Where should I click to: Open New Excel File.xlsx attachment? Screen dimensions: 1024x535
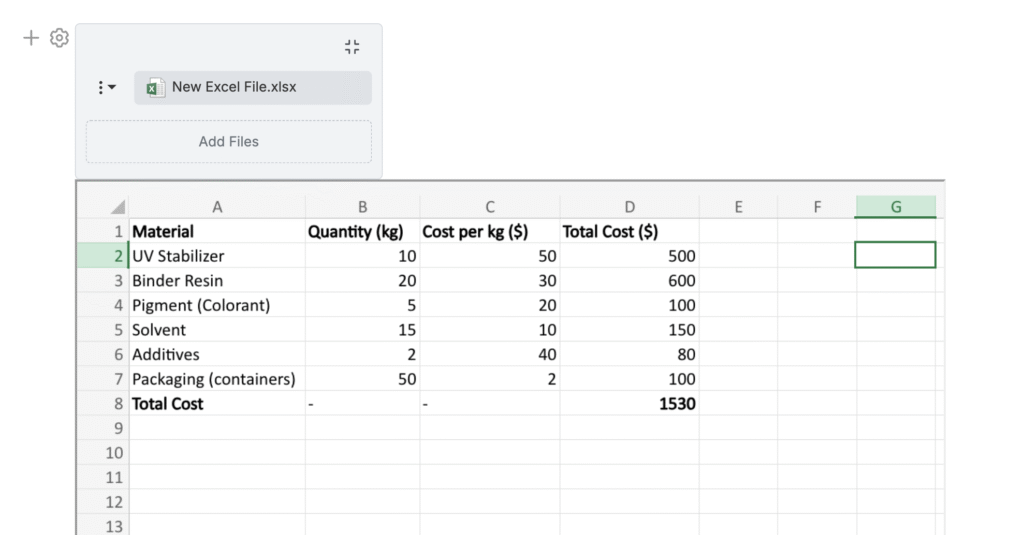[x=234, y=87]
